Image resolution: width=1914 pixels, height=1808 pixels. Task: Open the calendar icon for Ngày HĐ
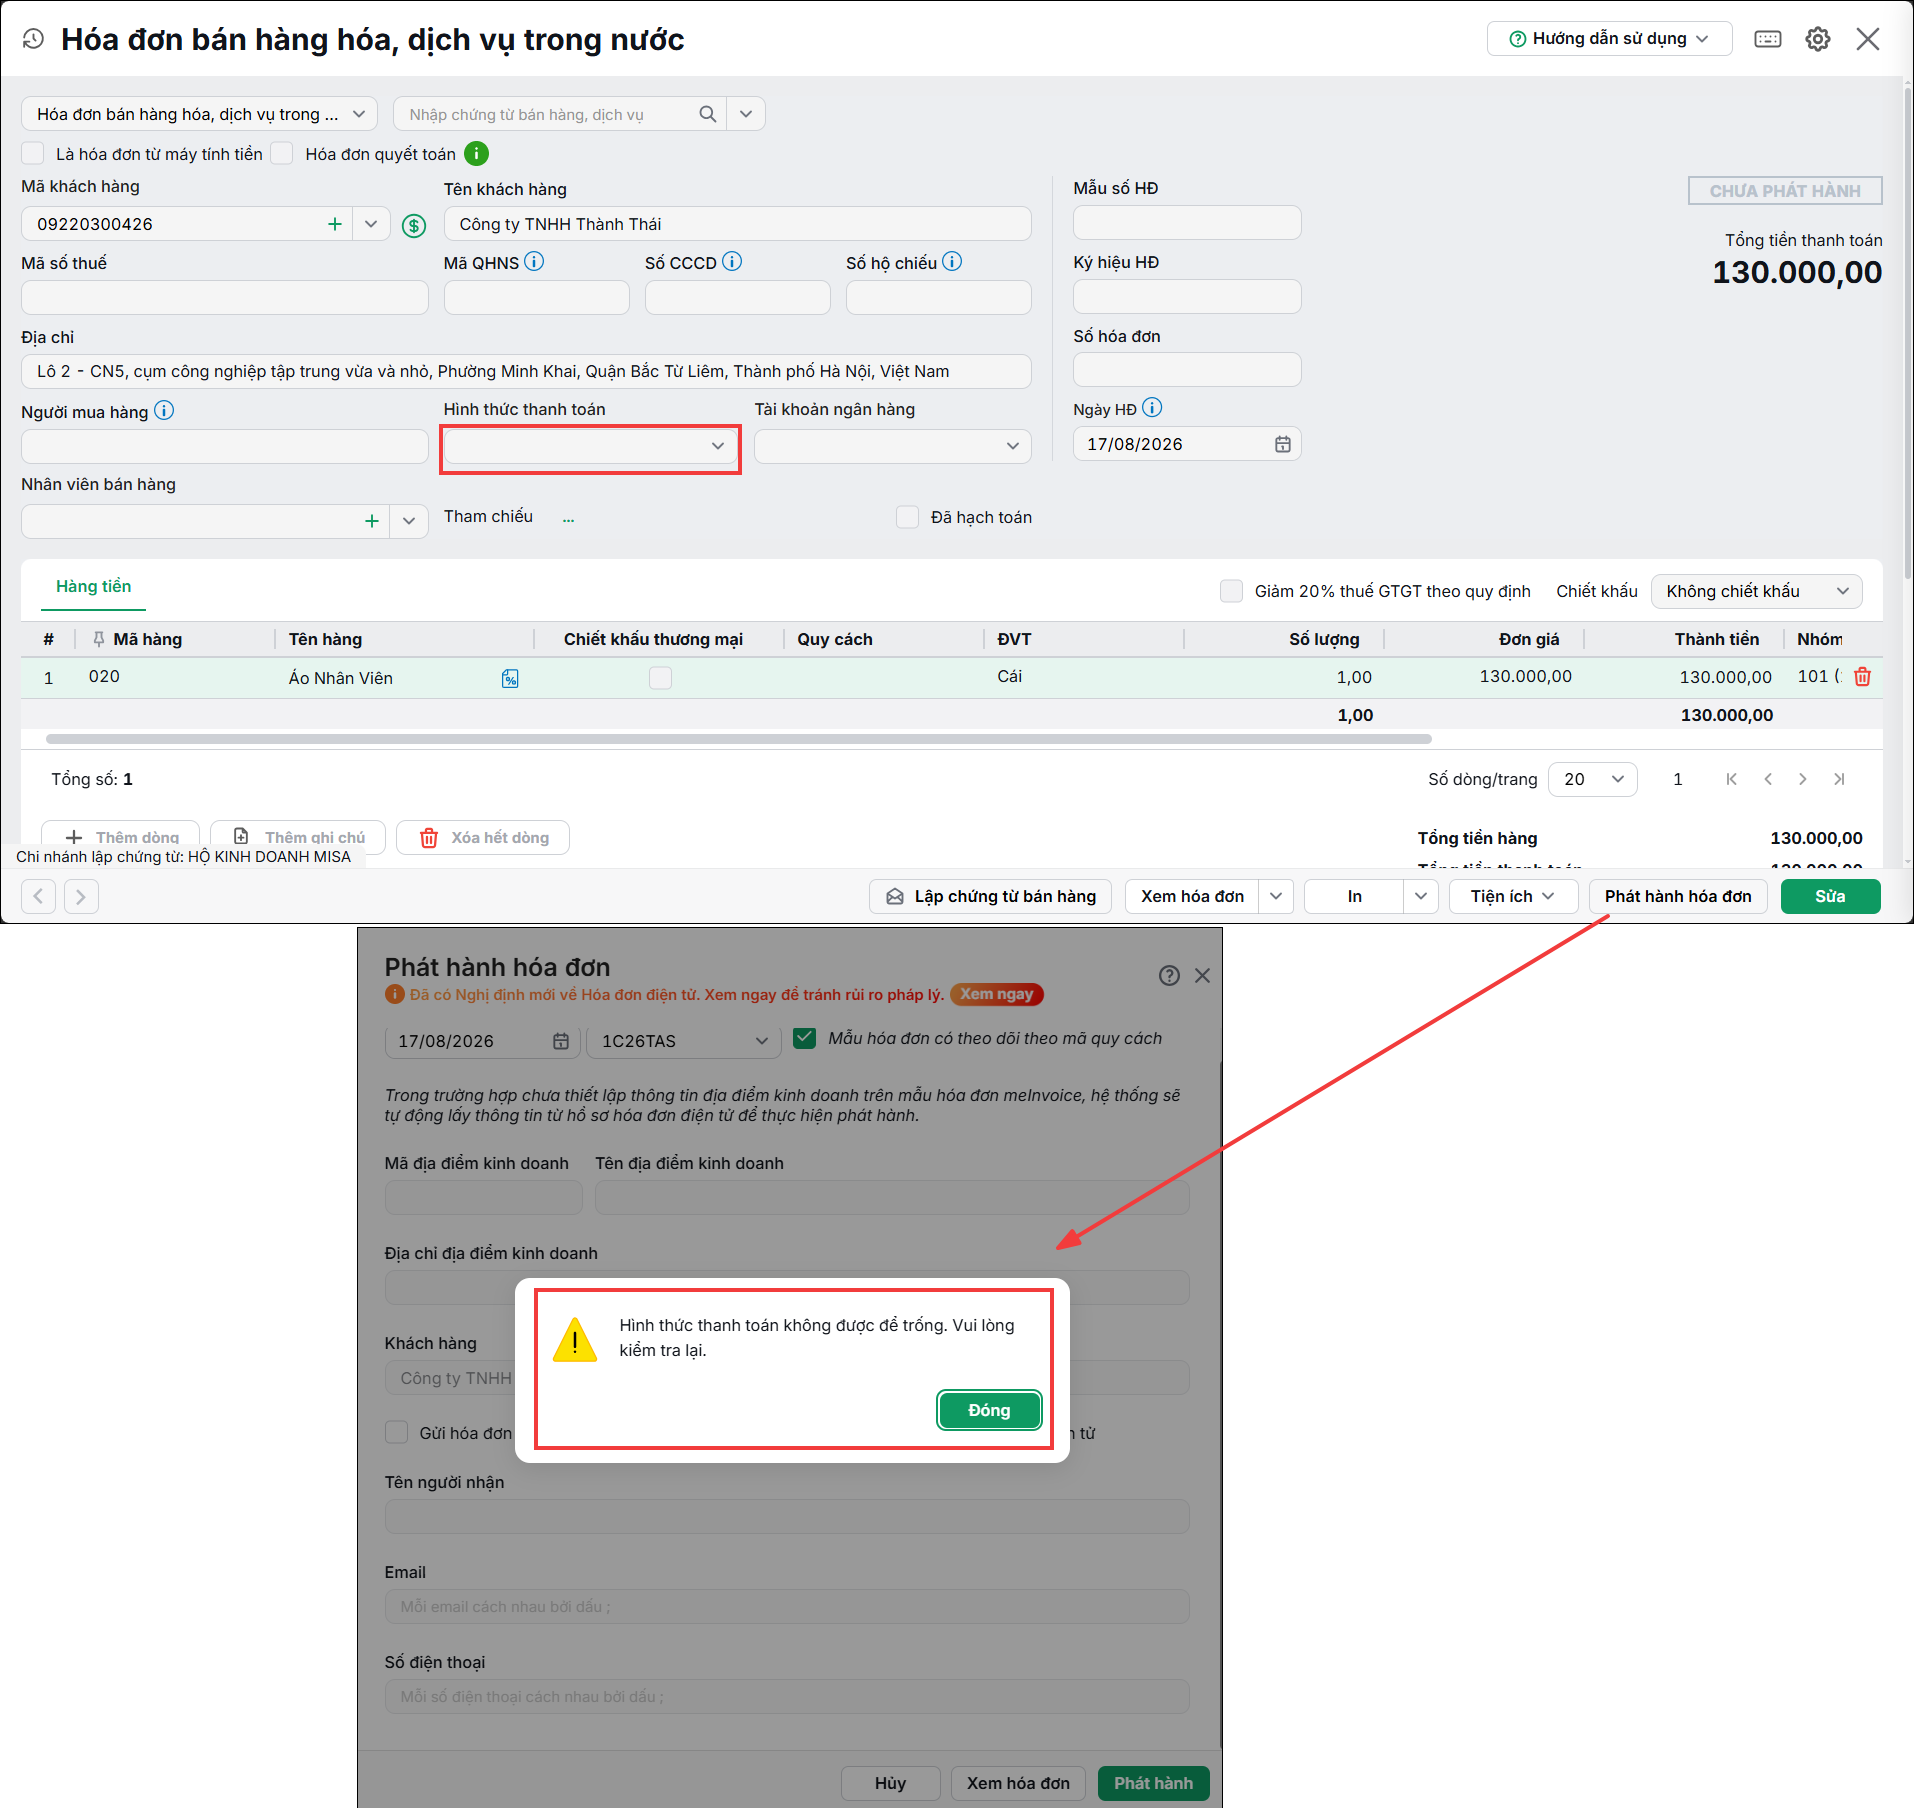click(x=1282, y=444)
